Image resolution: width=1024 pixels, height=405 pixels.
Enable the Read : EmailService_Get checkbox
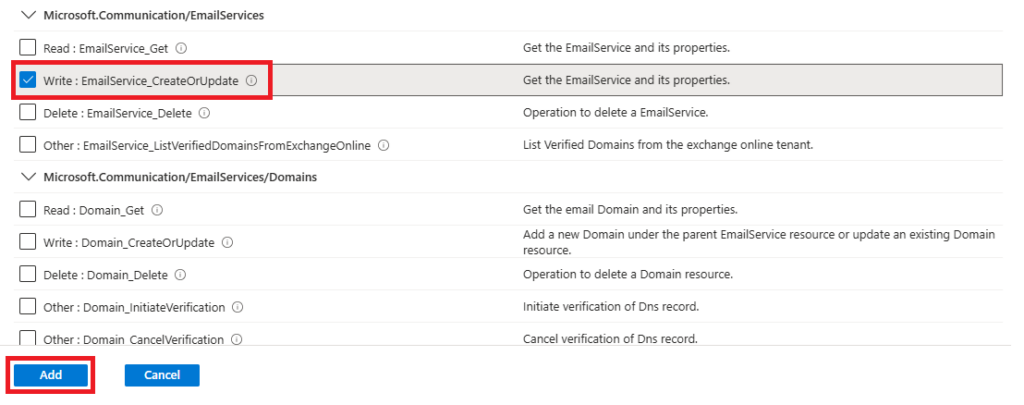click(28, 48)
